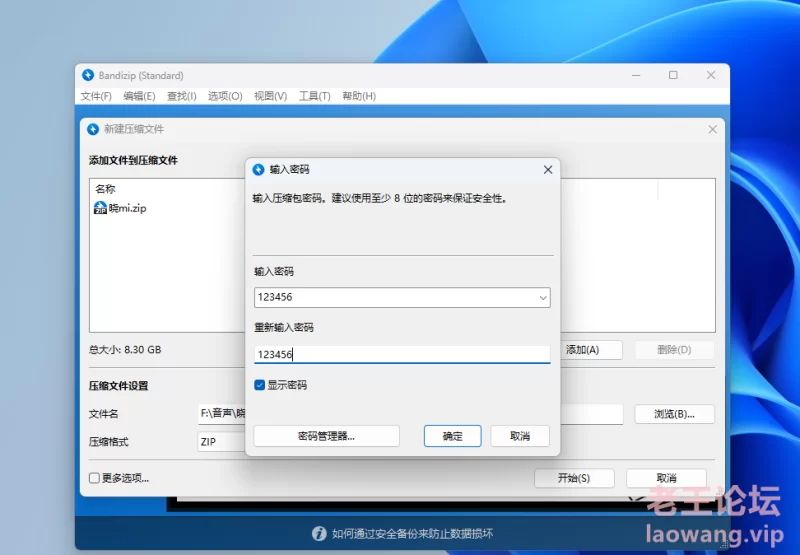Open the 压缩格式 ZIP combo box
The width and height of the screenshot is (800, 555).
[x=221, y=442]
